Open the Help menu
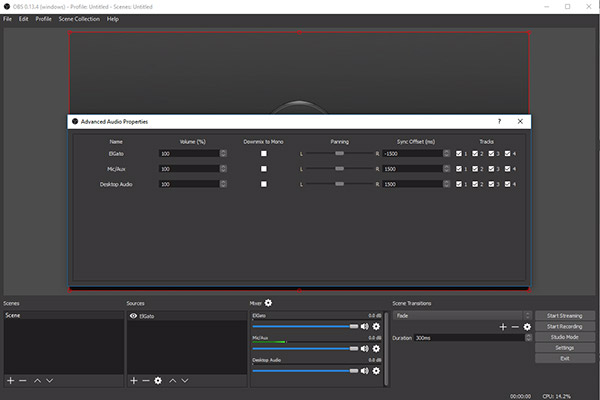The height and width of the screenshot is (400, 600). [112, 19]
